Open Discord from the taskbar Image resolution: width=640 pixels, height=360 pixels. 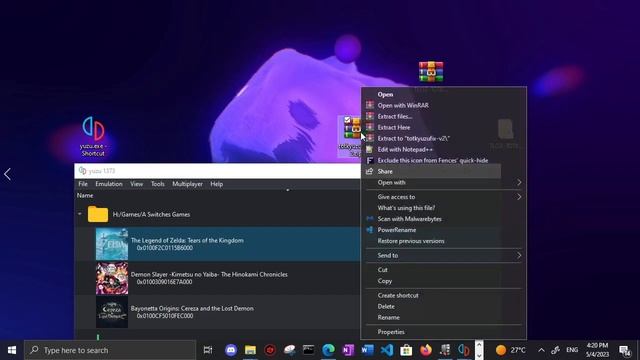click(x=231, y=350)
